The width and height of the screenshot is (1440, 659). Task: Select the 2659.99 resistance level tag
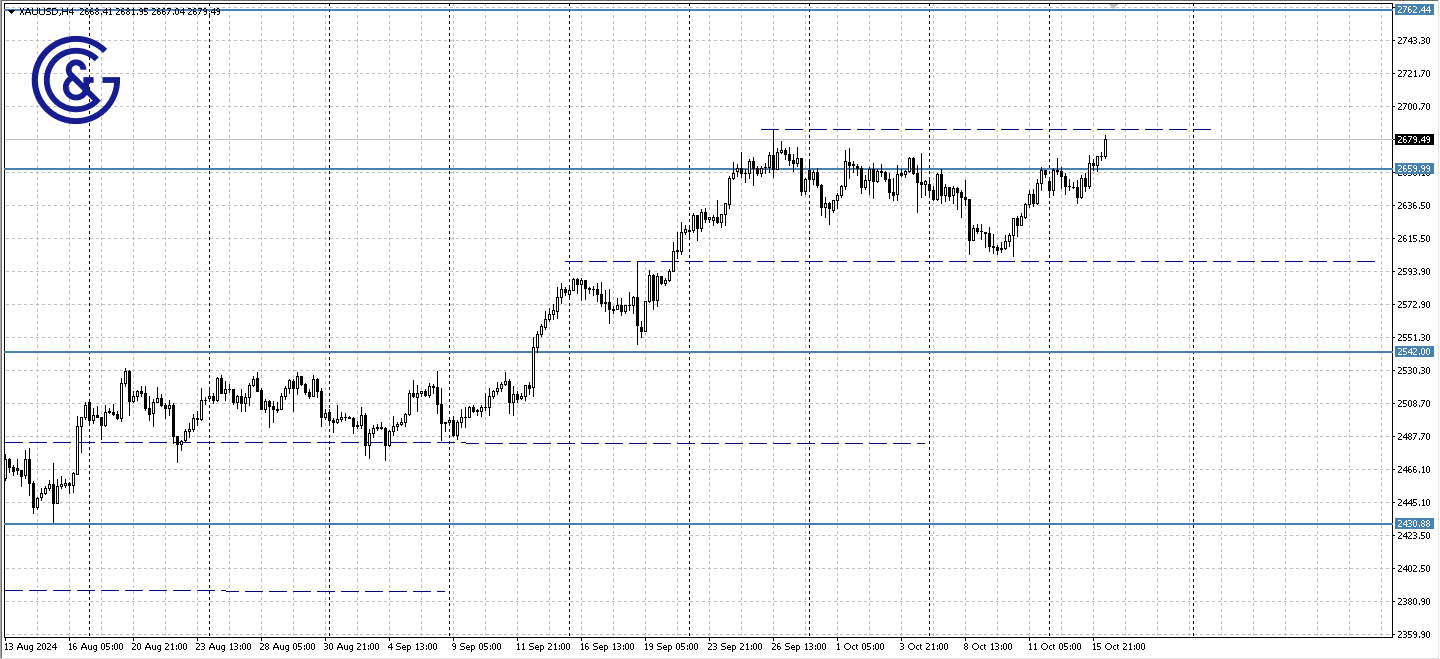tap(1416, 169)
